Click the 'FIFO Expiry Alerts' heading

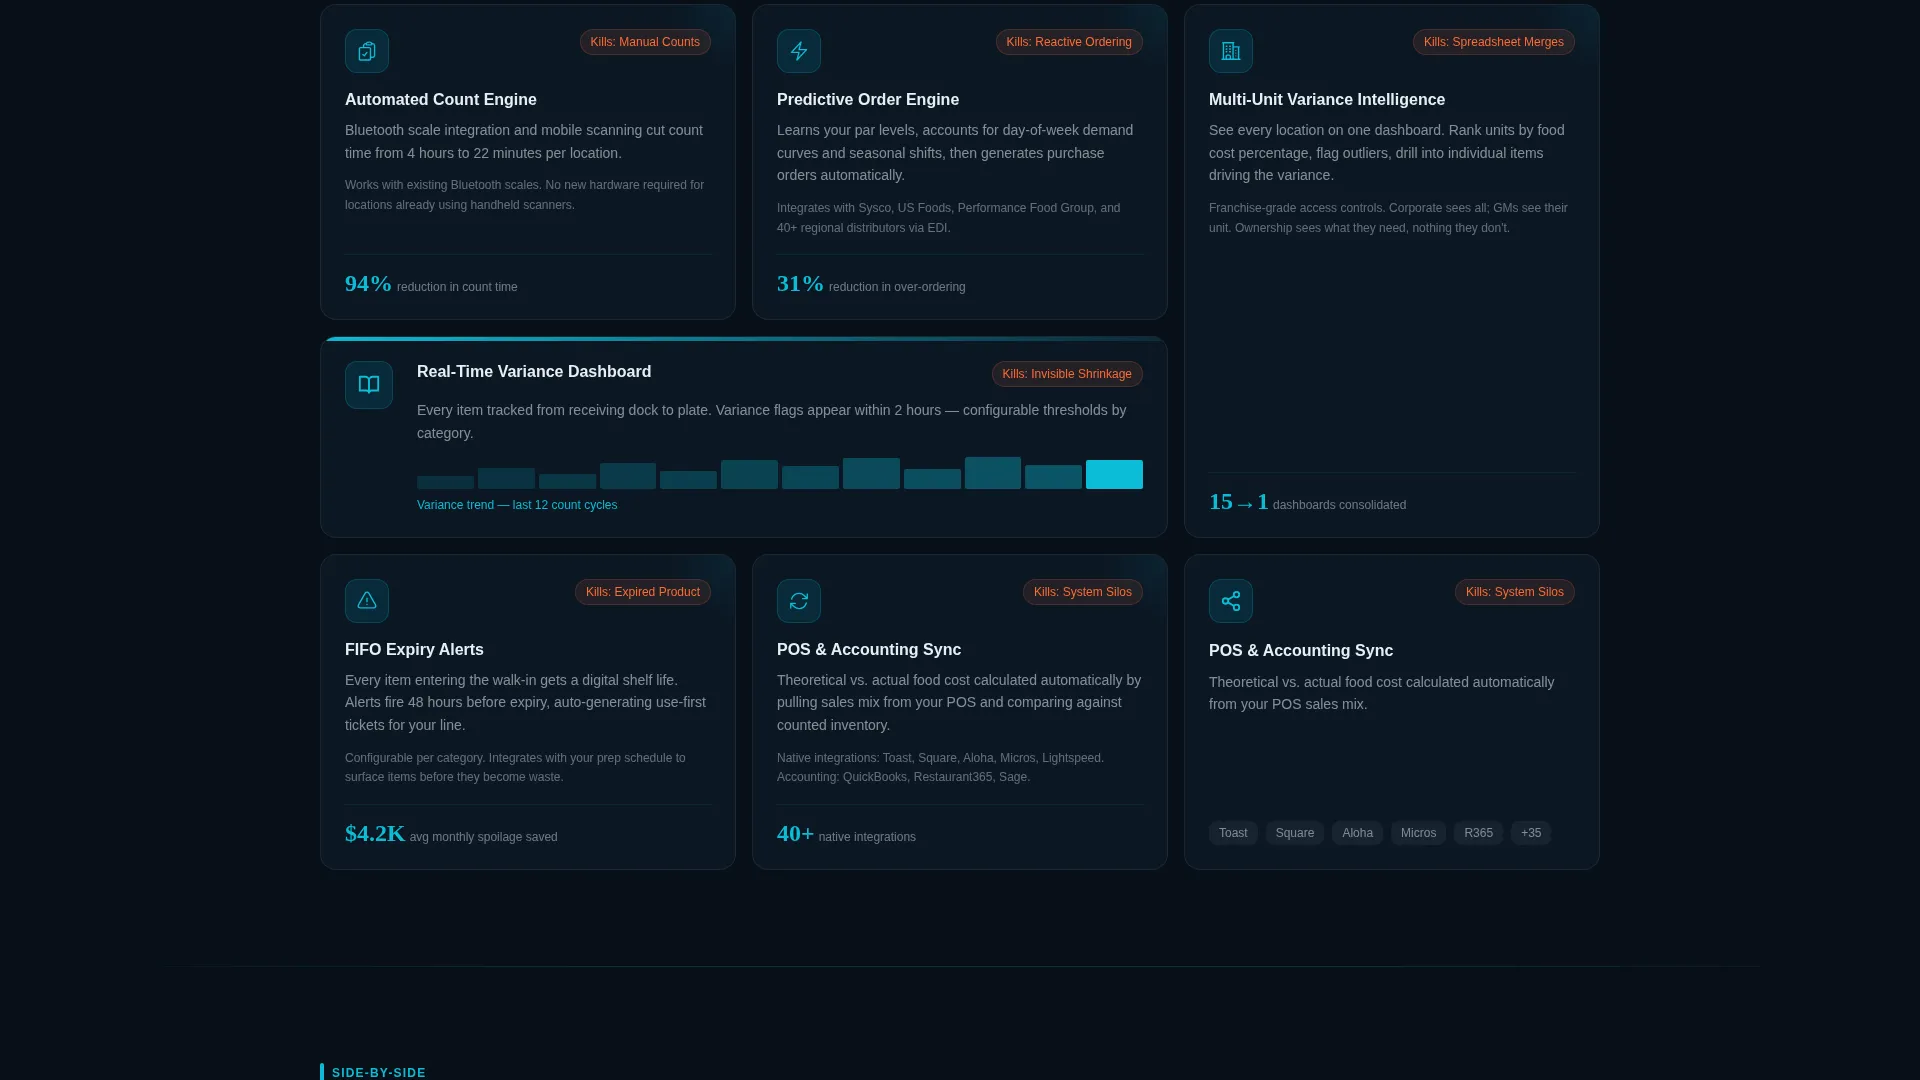pyautogui.click(x=414, y=650)
